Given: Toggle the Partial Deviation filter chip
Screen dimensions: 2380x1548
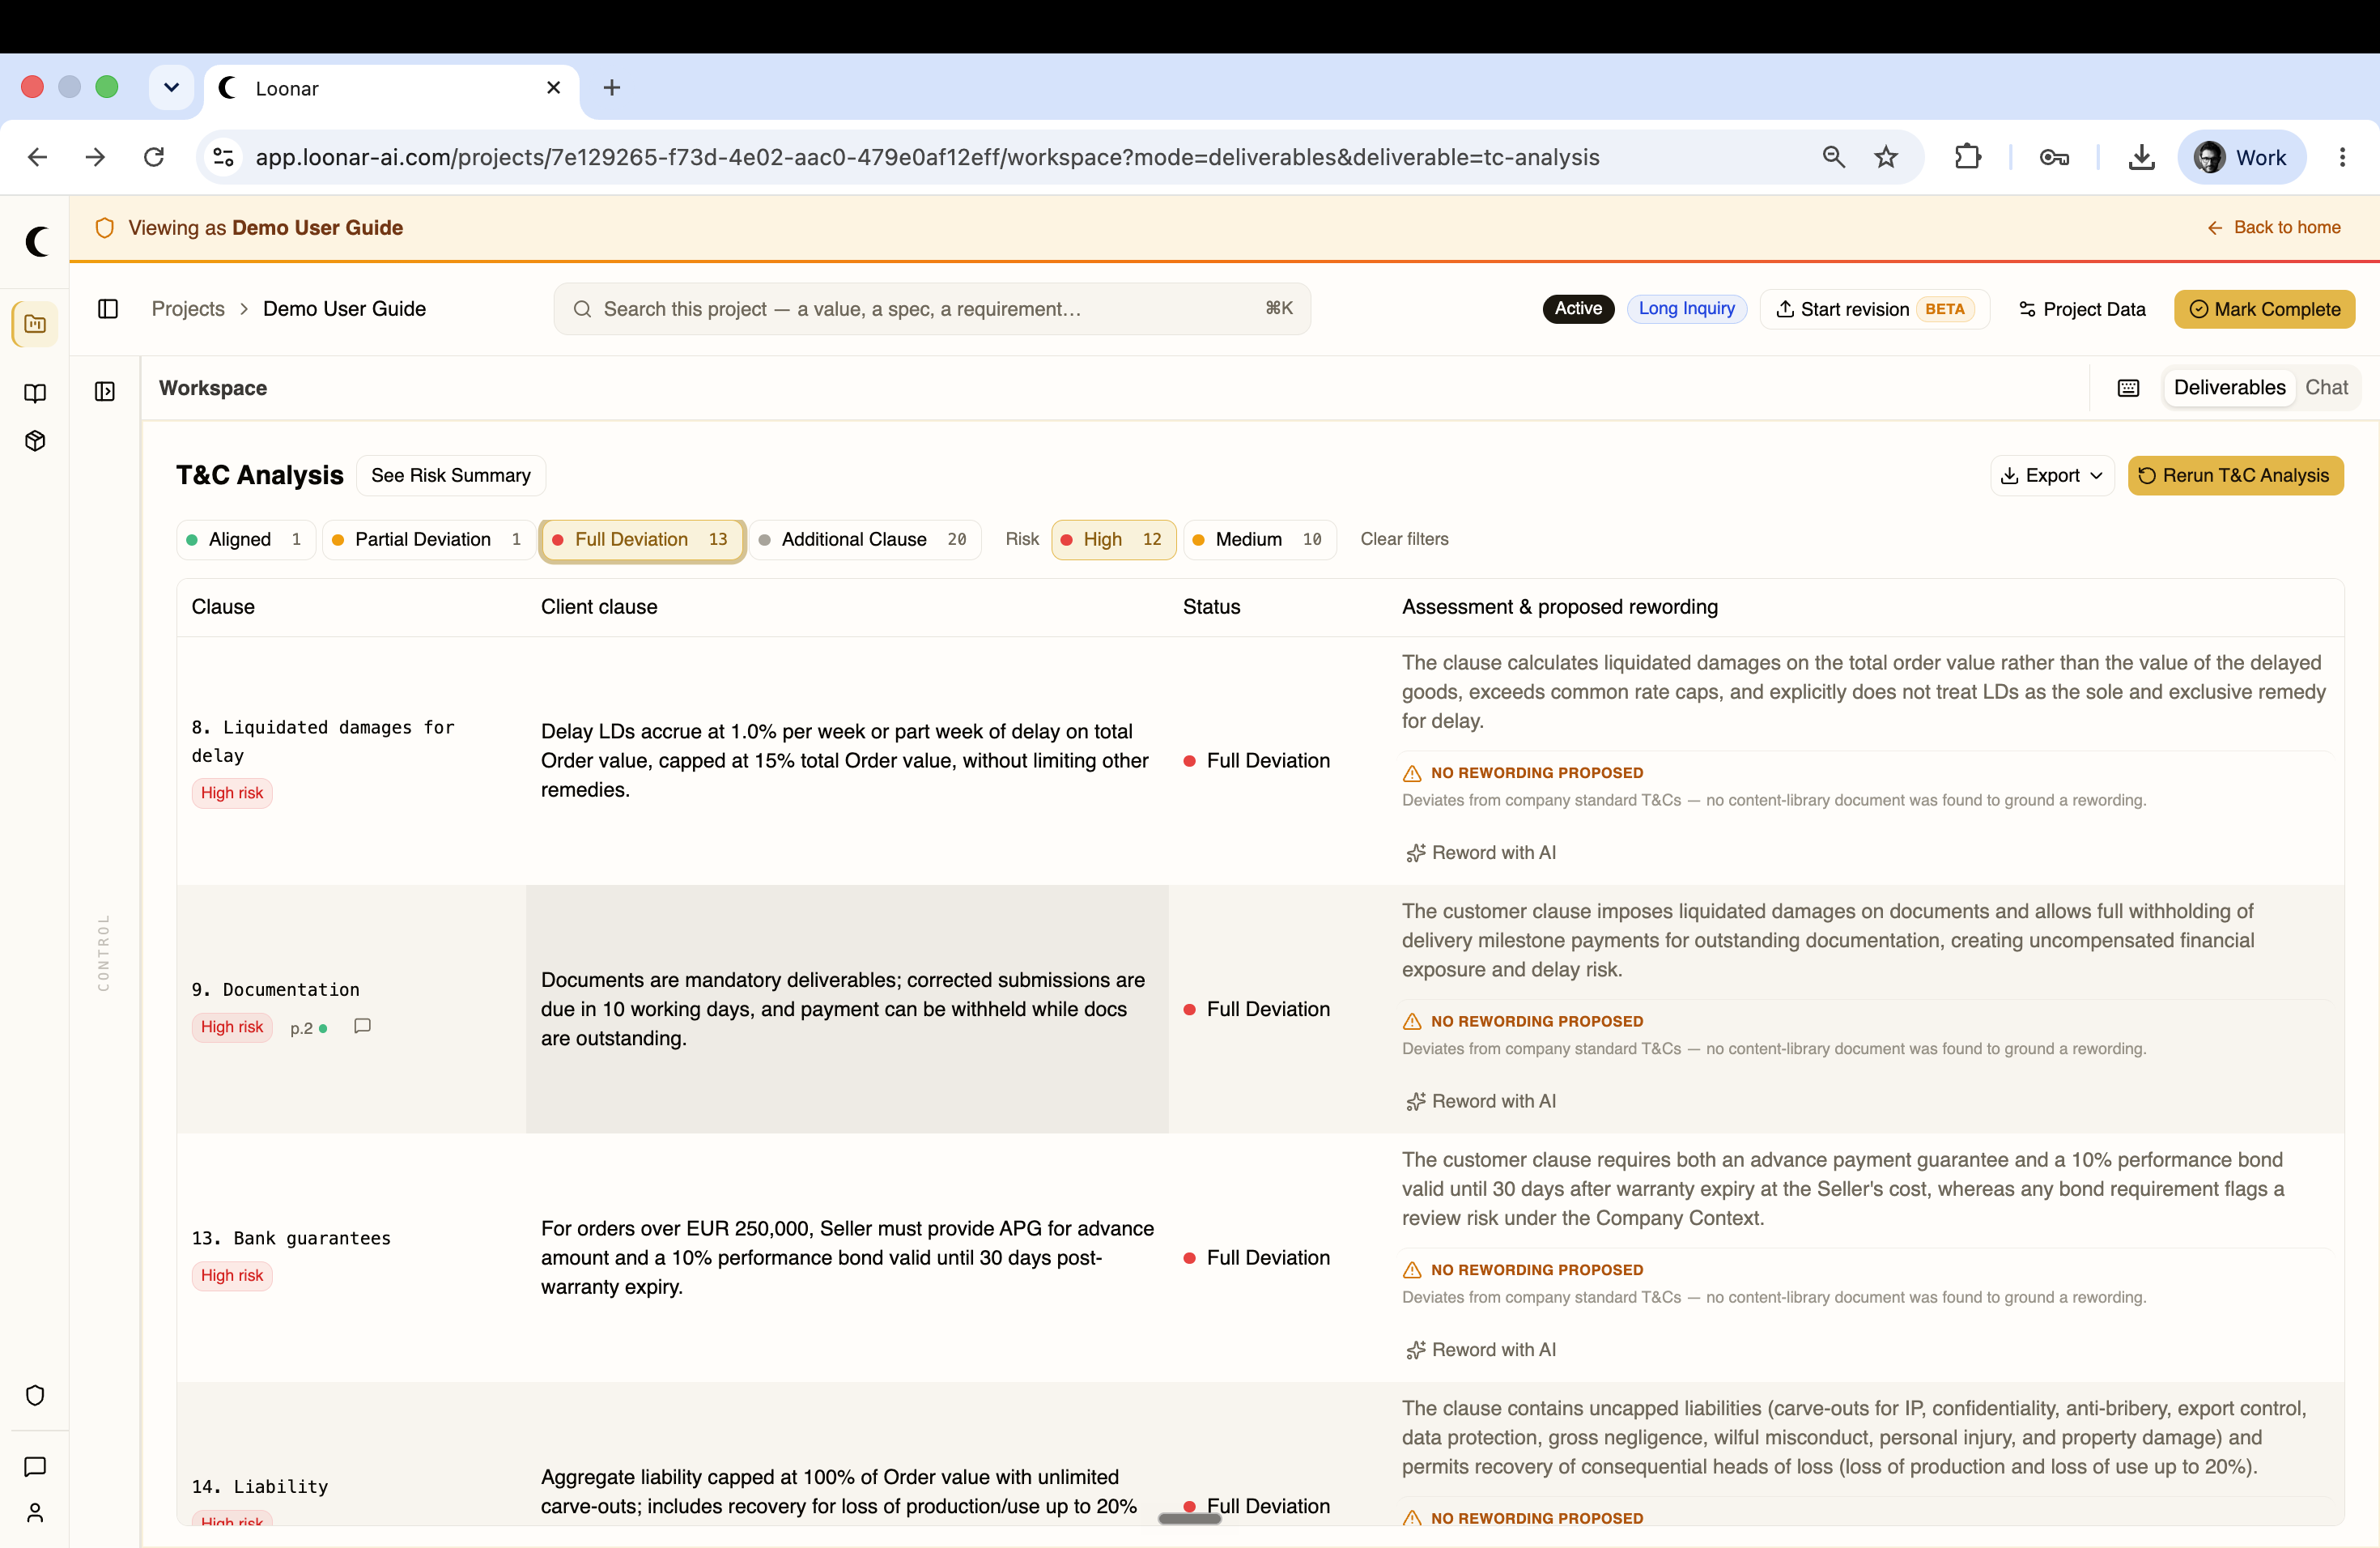Looking at the screenshot, I should pyautogui.click(x=429, y=540).
